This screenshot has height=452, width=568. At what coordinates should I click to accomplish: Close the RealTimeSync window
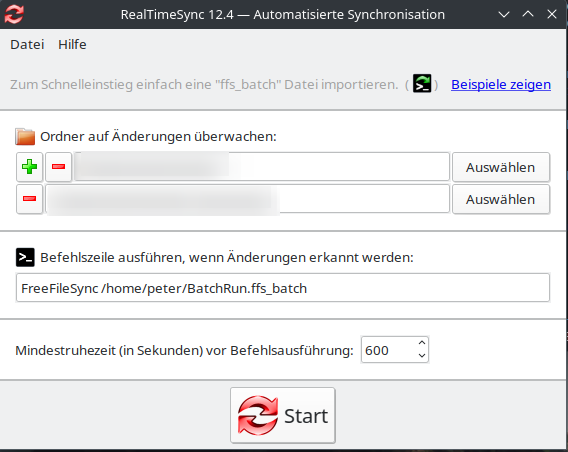click(552, 14)
